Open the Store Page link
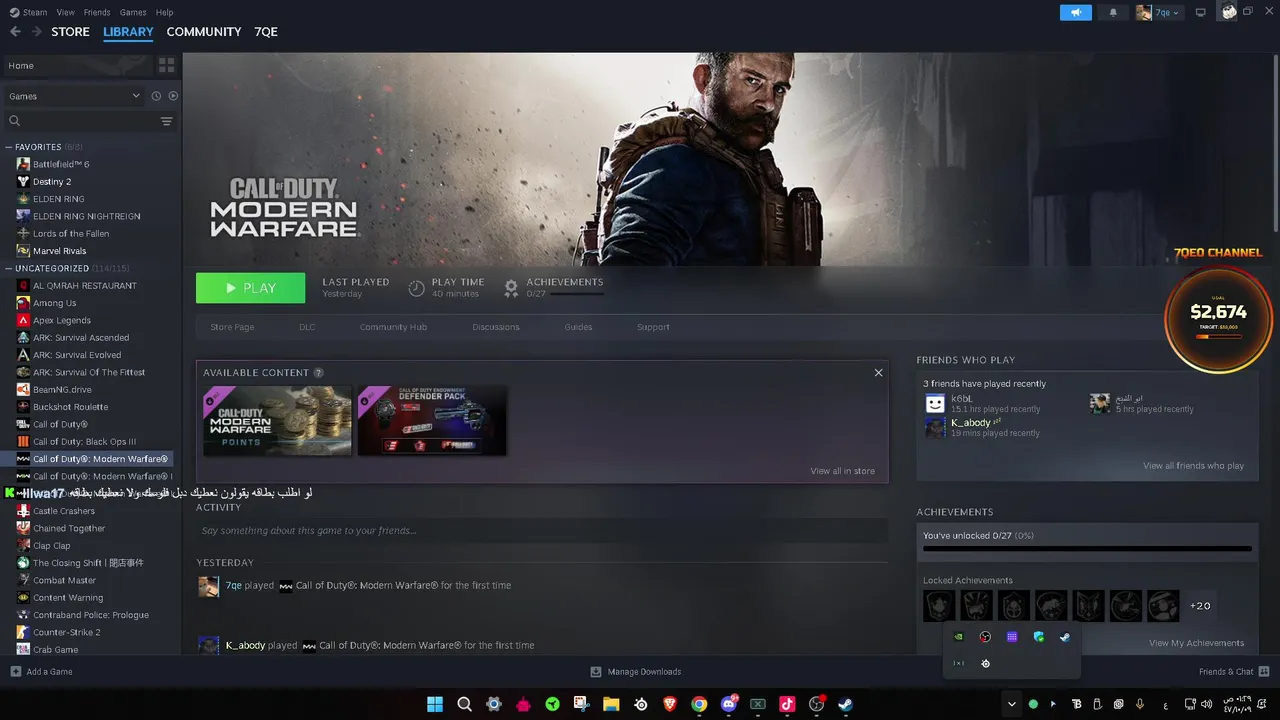 232,327
